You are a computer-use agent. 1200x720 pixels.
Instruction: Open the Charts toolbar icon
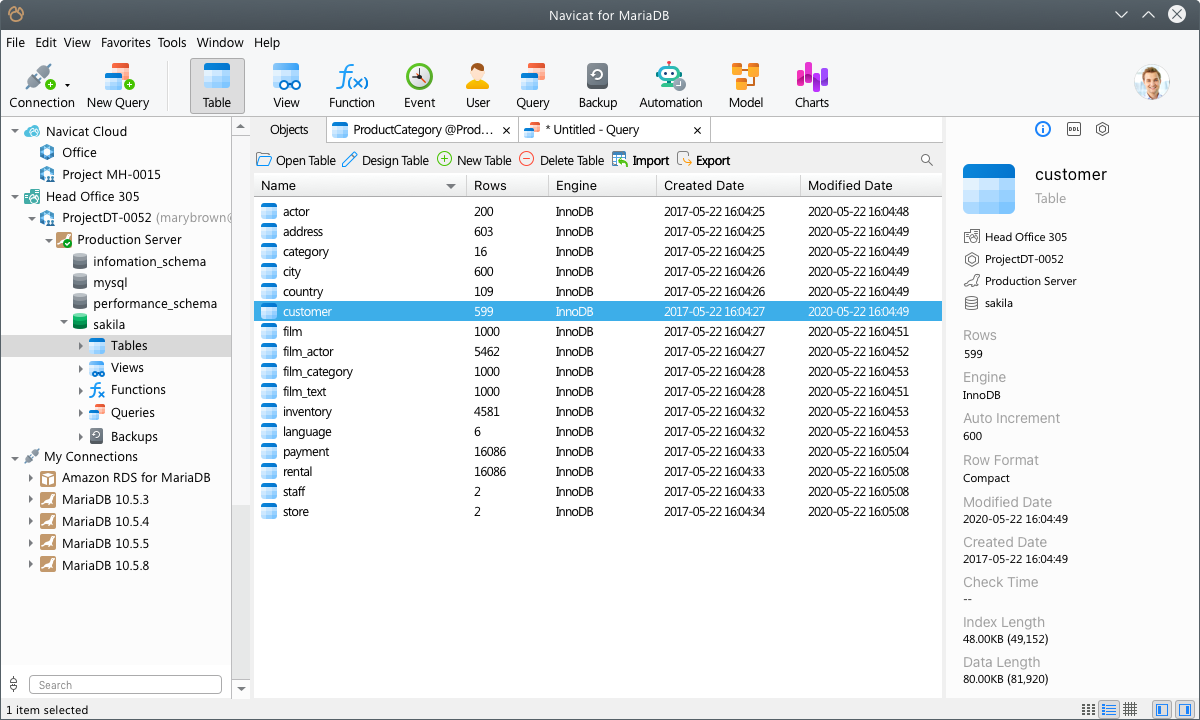click(x=812, y=77)
